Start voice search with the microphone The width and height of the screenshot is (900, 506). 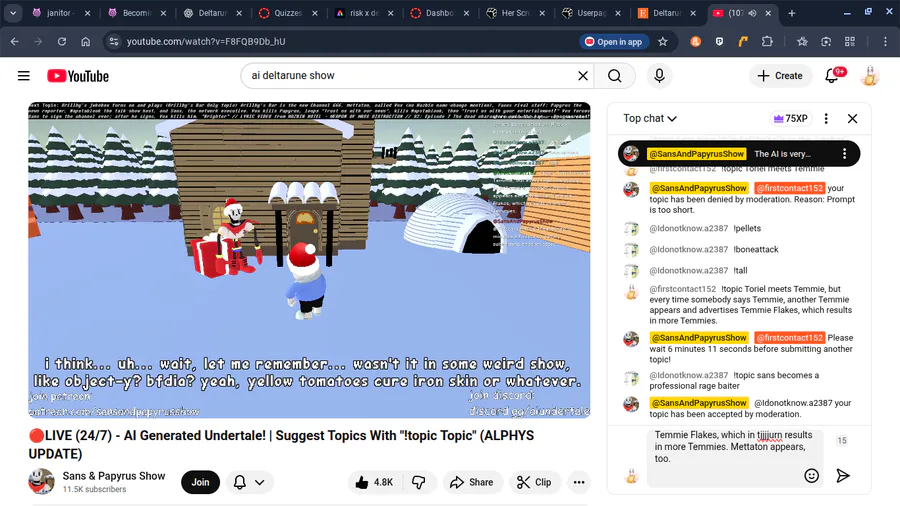659,76
